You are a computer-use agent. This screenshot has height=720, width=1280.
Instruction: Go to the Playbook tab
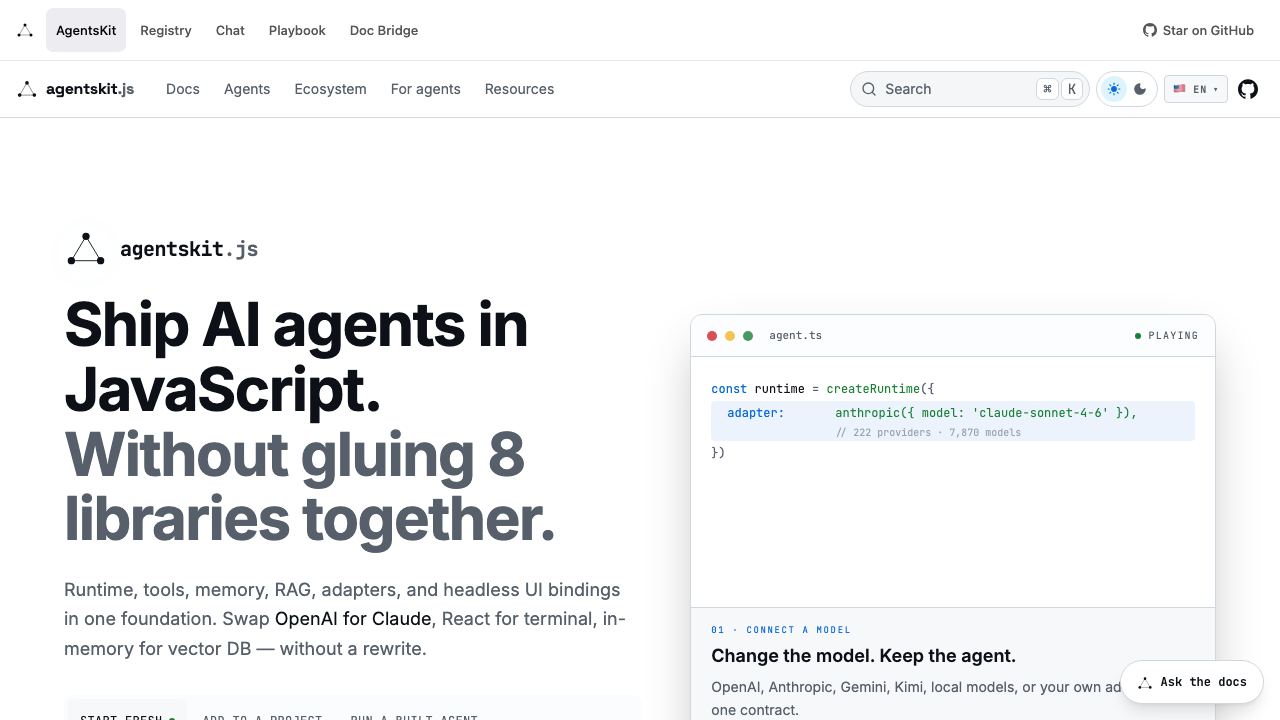pos(297,30)
